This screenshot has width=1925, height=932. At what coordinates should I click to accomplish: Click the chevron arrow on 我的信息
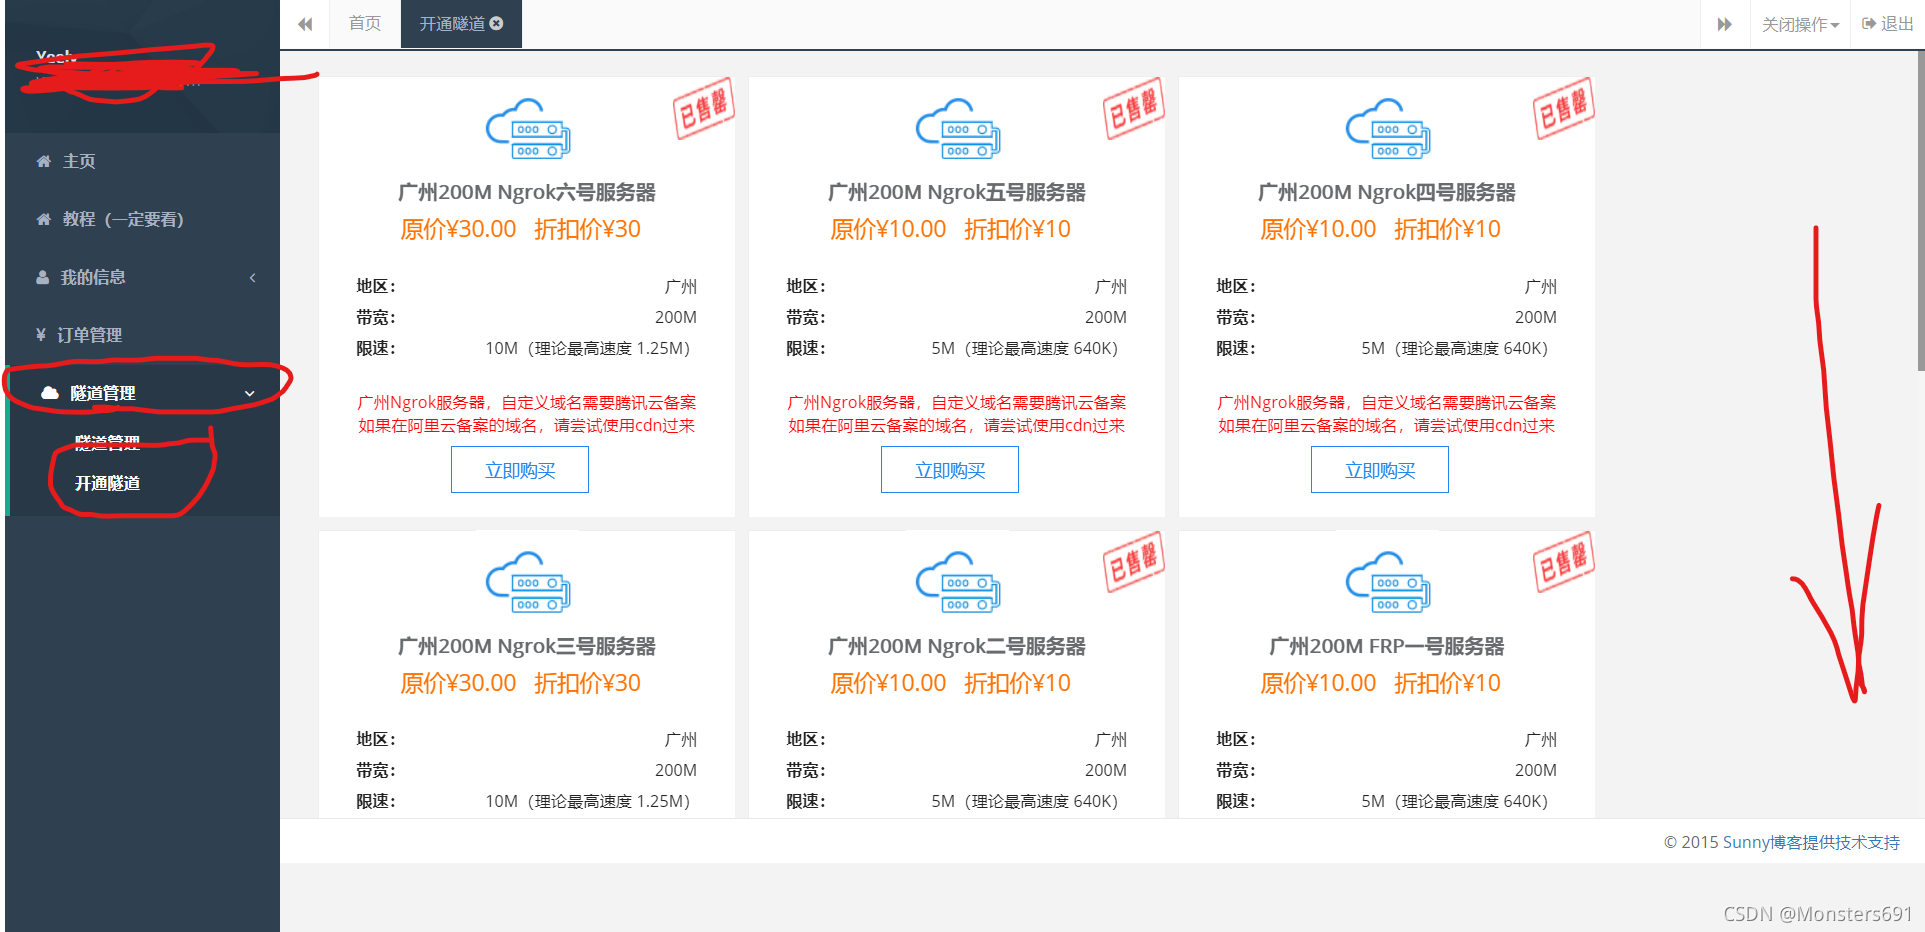tap(253, 277)
